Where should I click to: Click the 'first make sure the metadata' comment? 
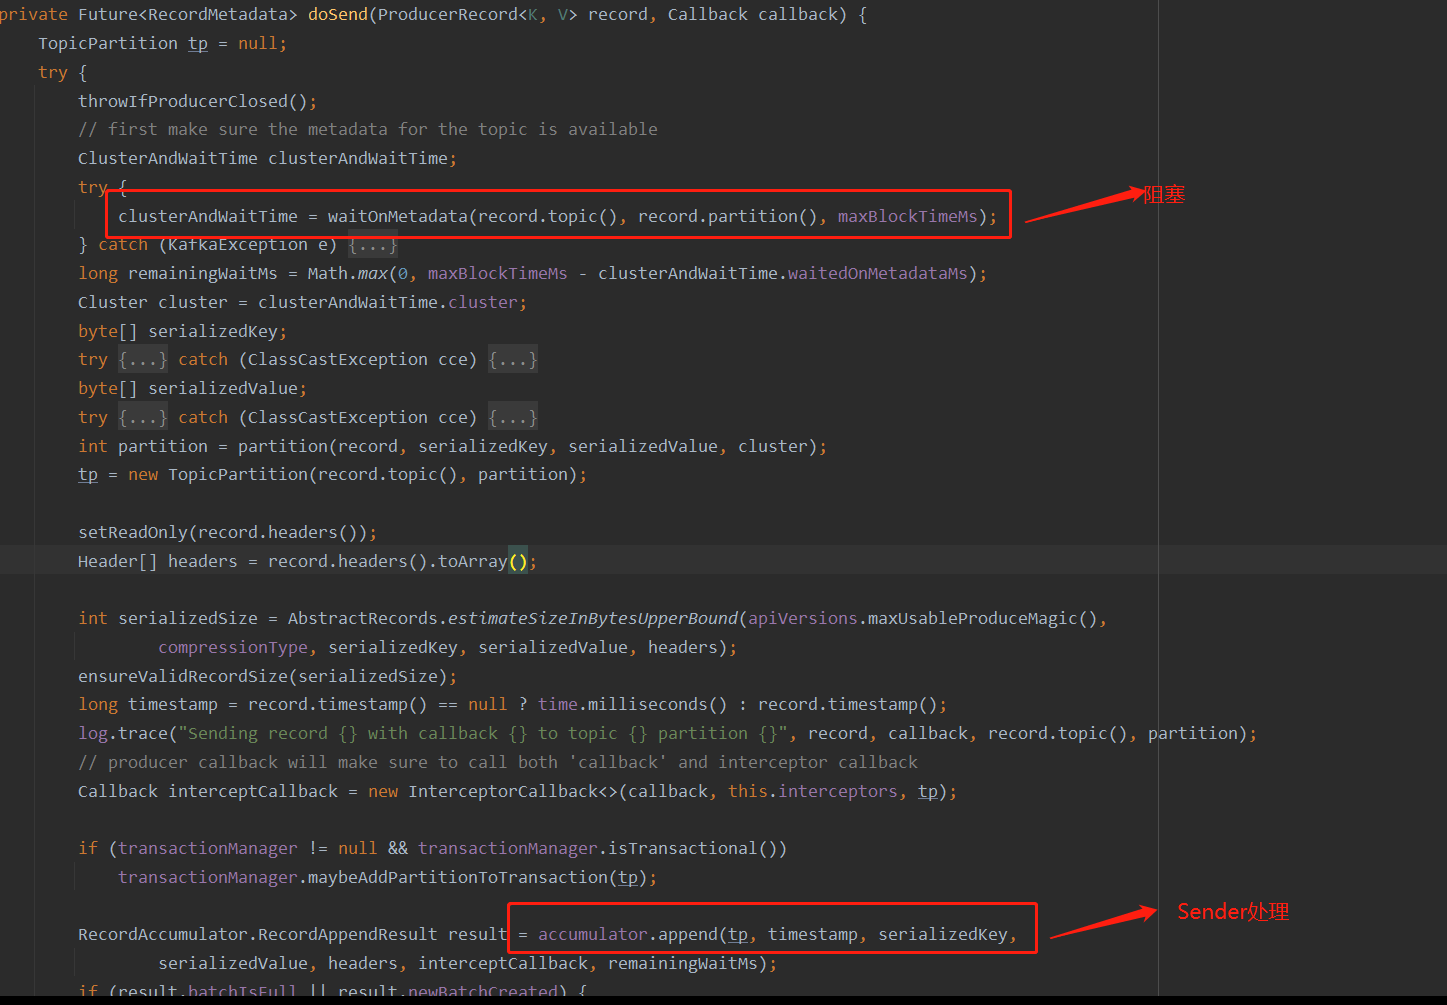pyautogui.click(x=367, y=130)
